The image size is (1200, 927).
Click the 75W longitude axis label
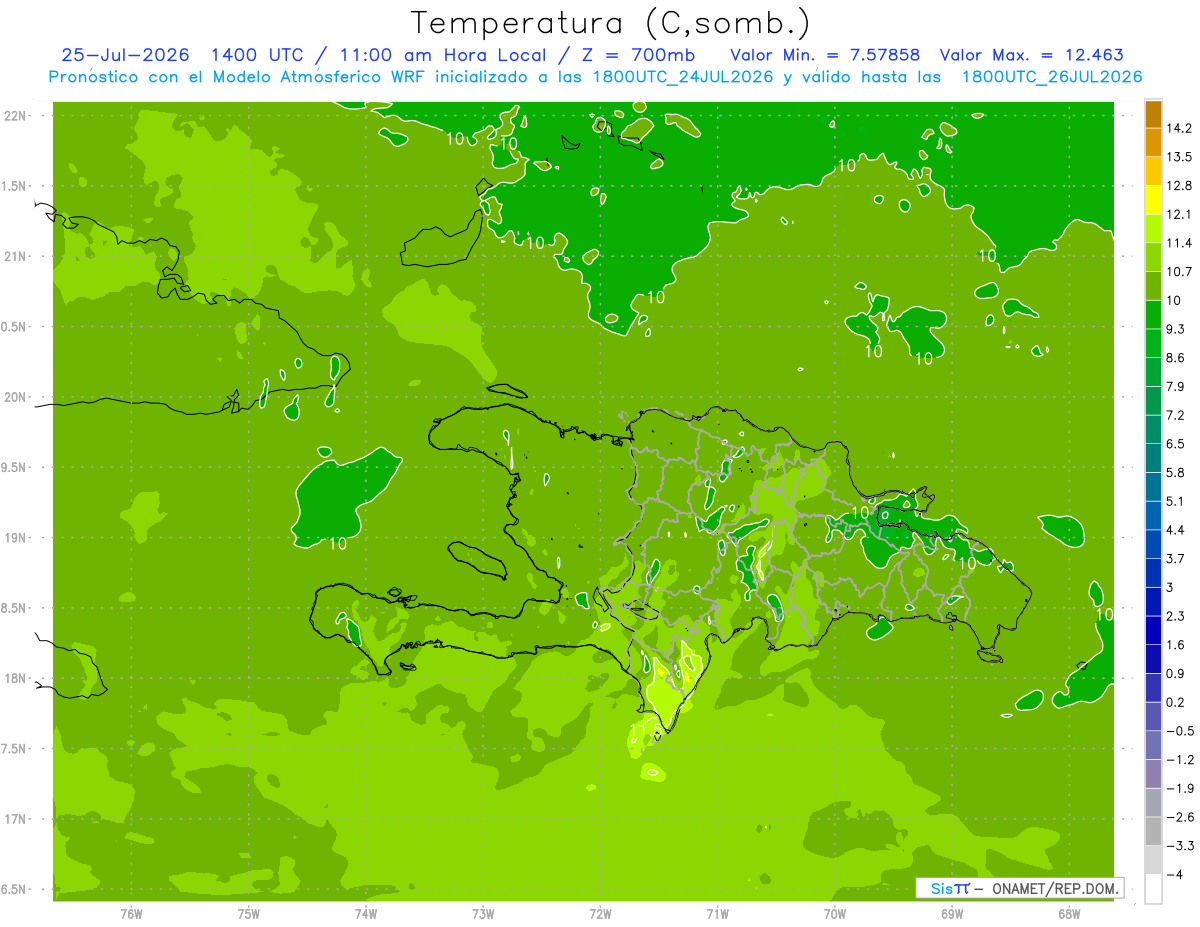pos(249,913)
